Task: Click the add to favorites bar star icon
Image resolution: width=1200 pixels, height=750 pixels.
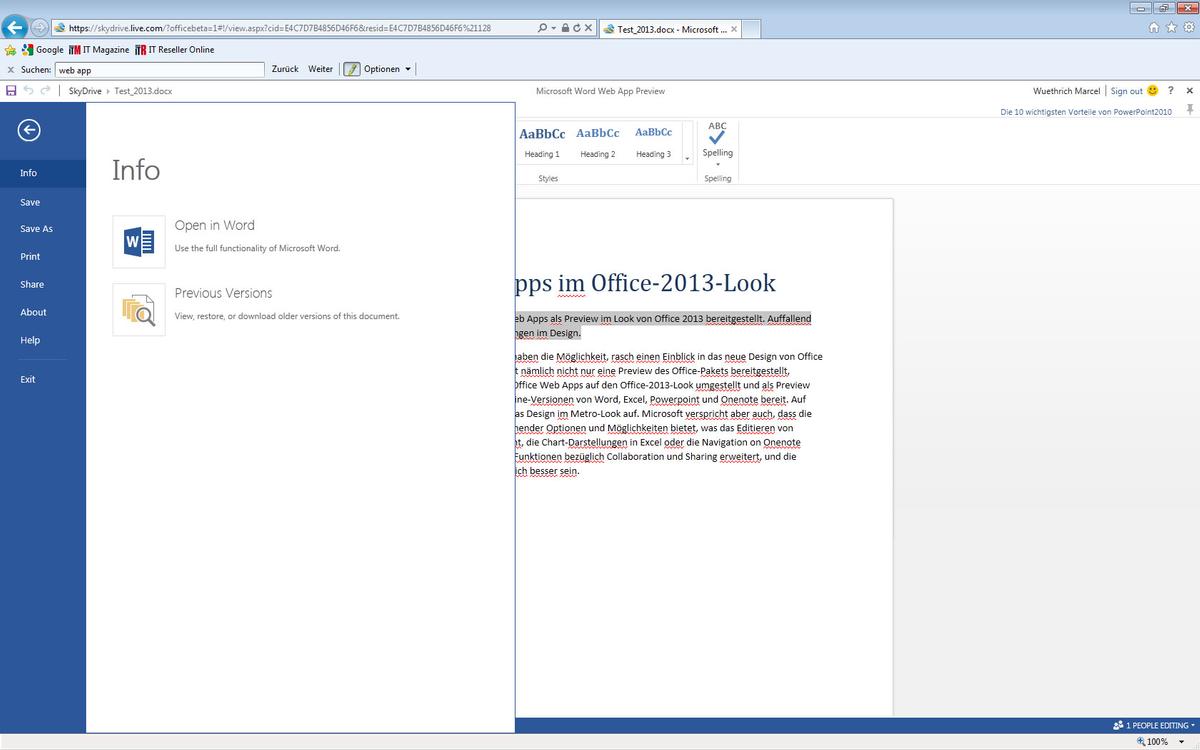Action: (x=11, y=49)
